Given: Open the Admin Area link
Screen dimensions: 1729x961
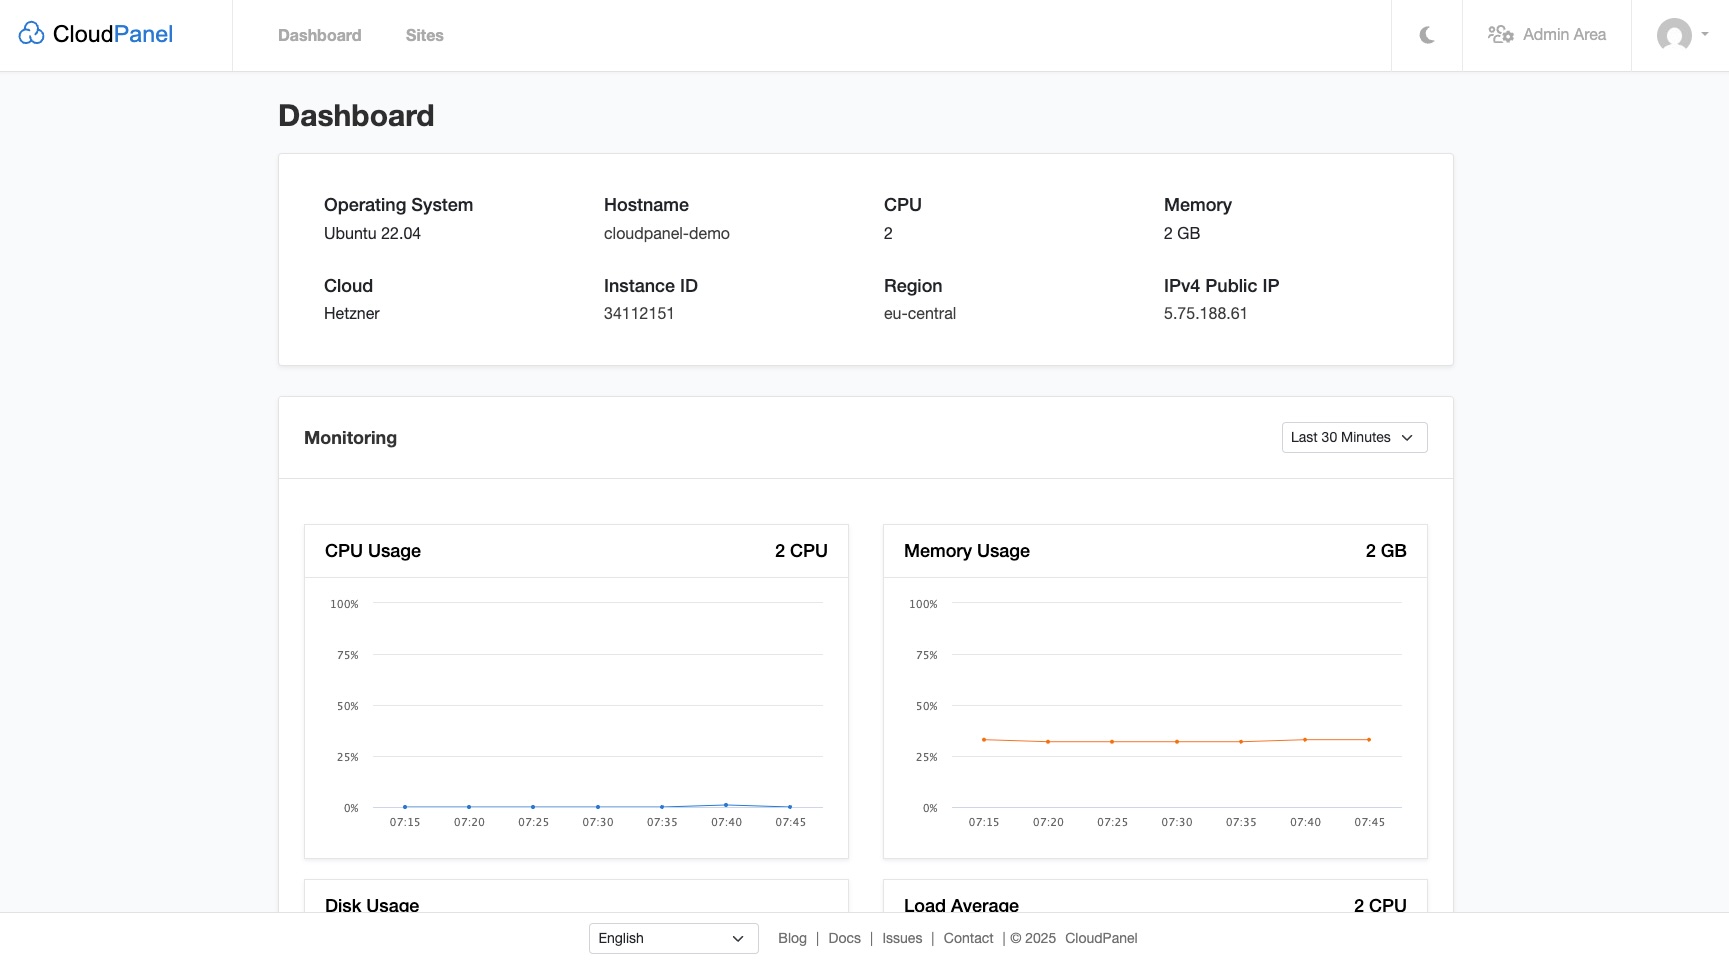Looking at the screenshot, I should pyautogui.click(x=1564, y=35).
